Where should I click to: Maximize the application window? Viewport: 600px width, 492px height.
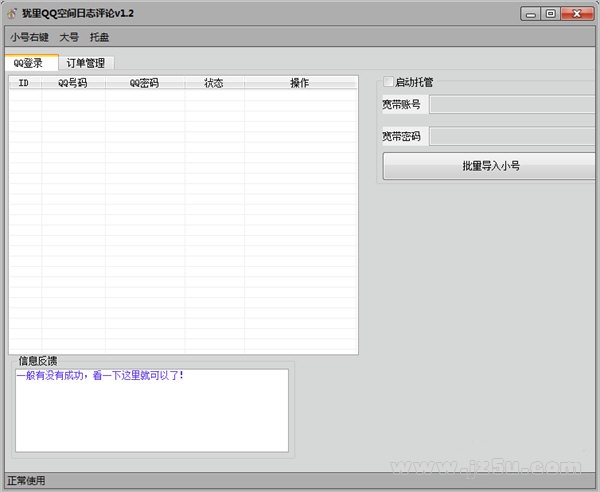coord(551,14)
